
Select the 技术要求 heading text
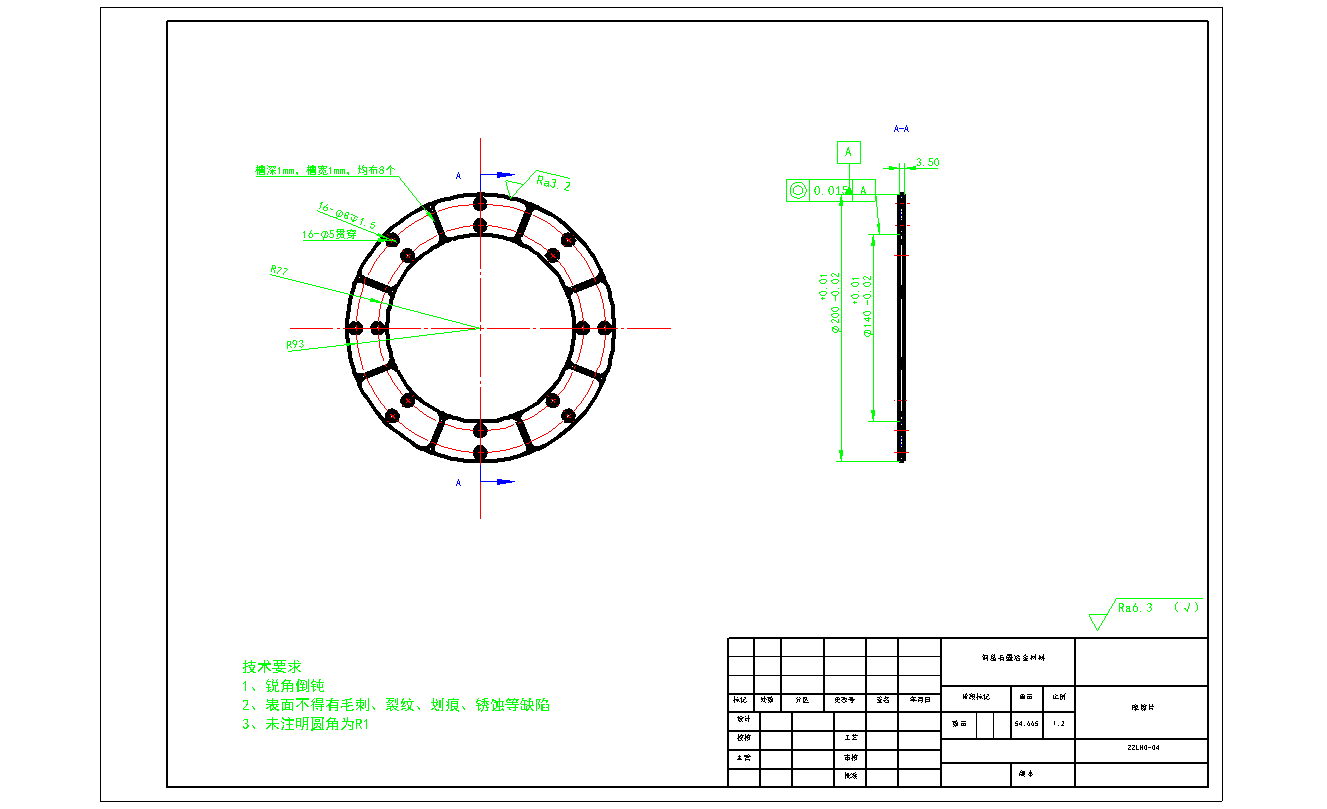point(271,666)
